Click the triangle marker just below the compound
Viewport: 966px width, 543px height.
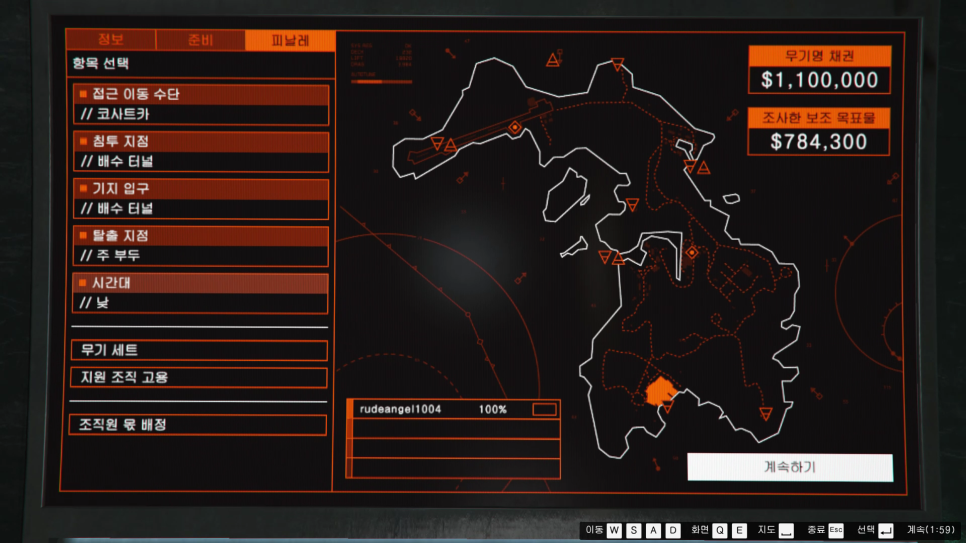[x=668, y=407]
